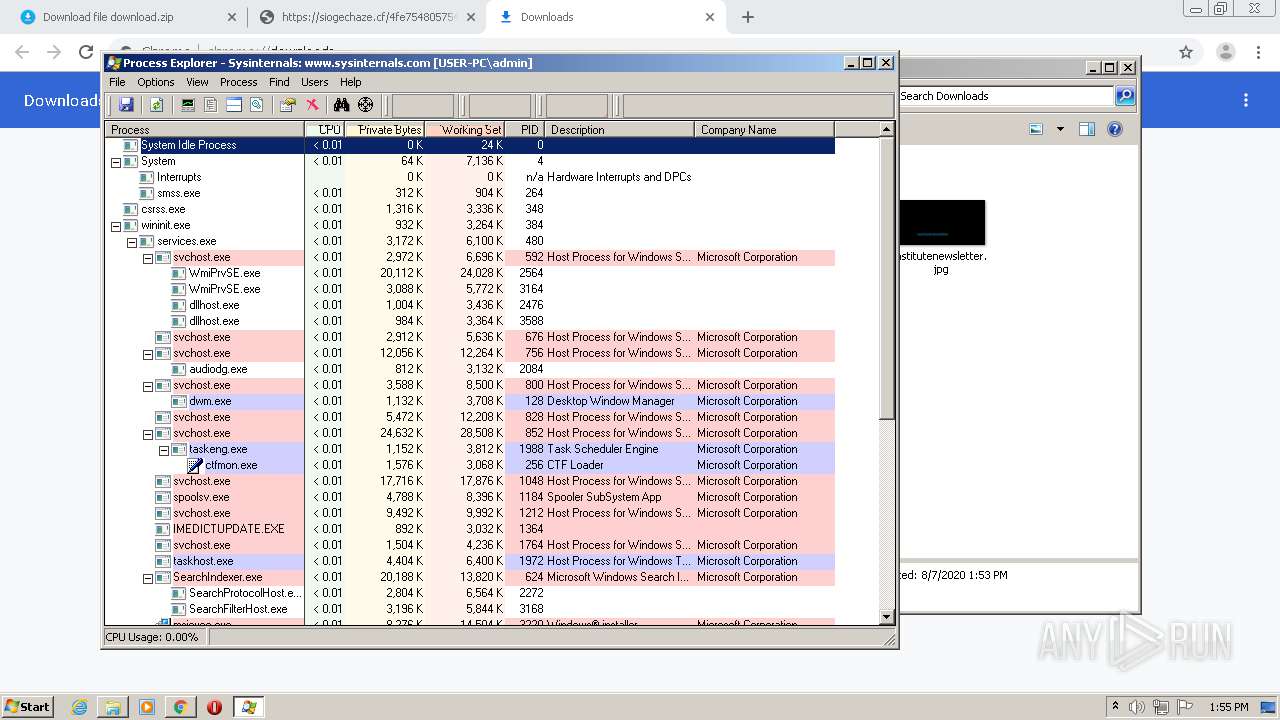Open Downloads page three-dot menu
This screenshot has width=1280, height=720.
click(x=1246, y=100)
